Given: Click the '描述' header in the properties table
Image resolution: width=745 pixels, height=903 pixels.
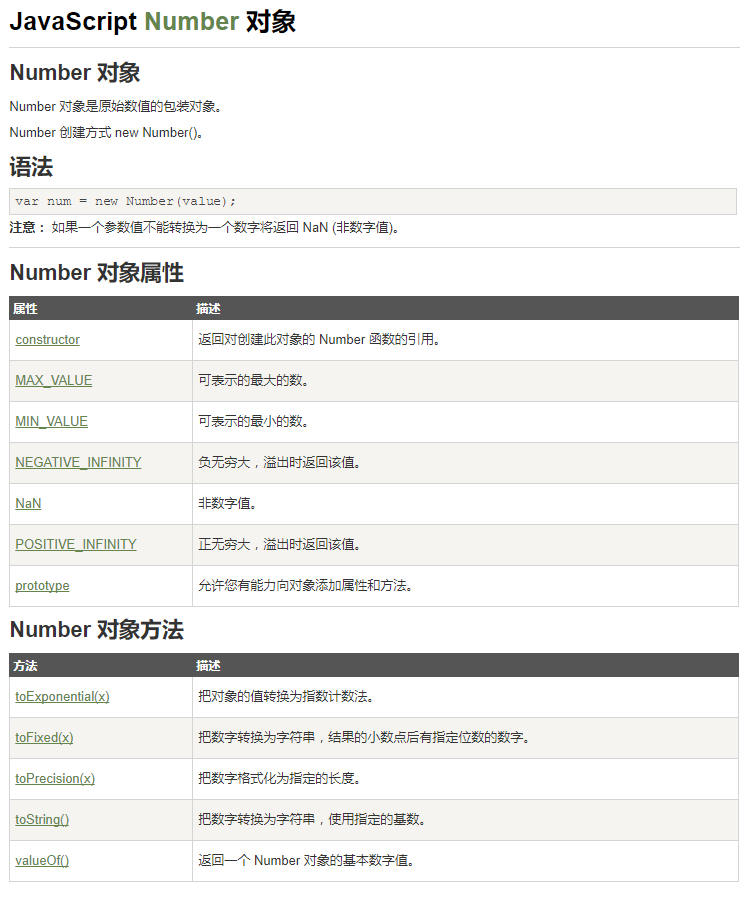Looking at the screenshot, I should [208, 309].
